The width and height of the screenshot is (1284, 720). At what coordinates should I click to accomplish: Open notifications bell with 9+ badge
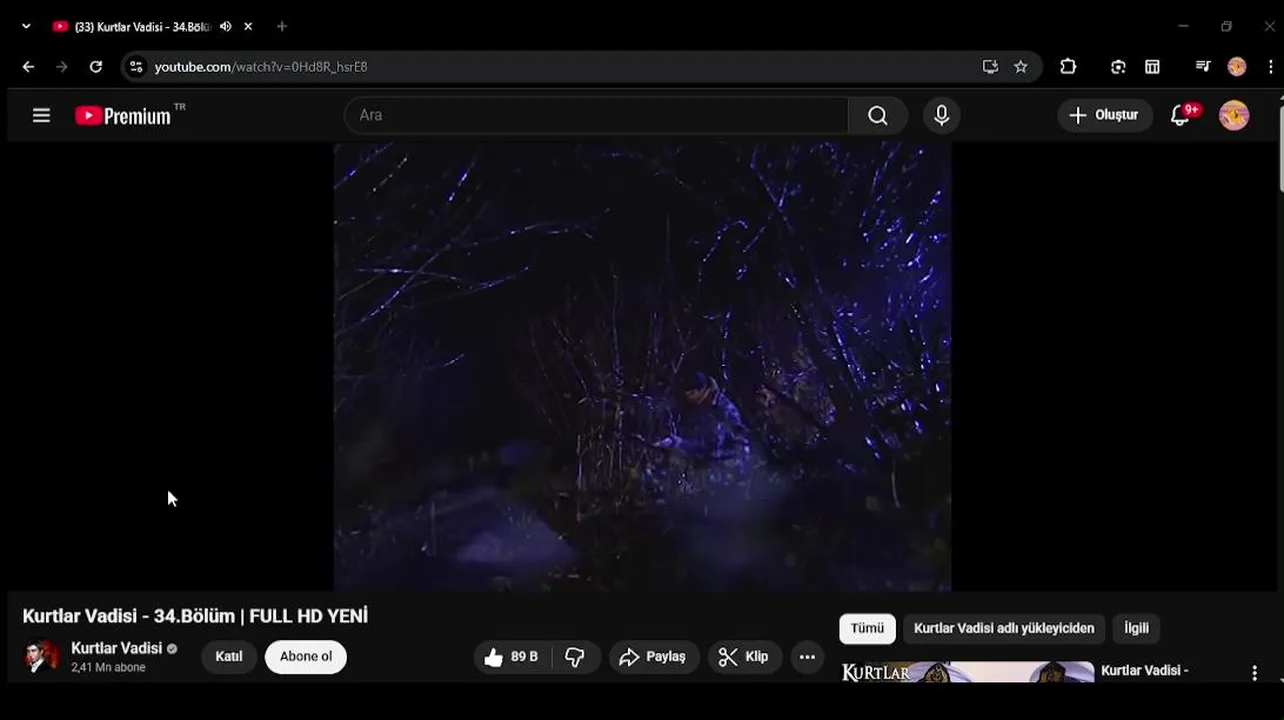[x=1182, y=115]
